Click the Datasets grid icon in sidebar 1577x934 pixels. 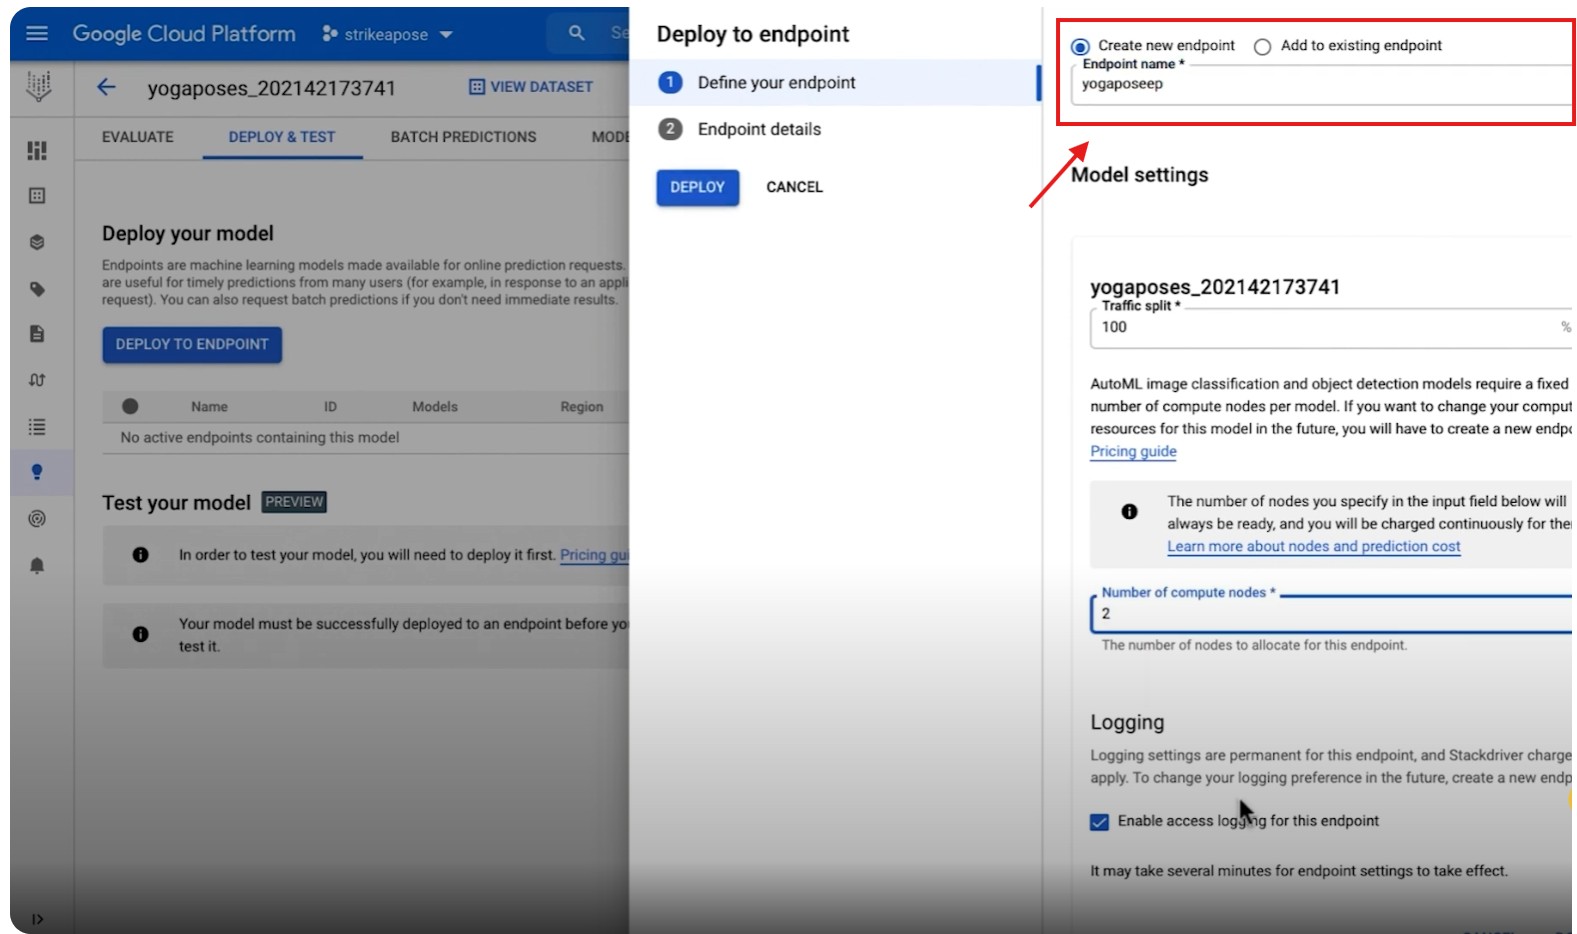tap(37, 196)
